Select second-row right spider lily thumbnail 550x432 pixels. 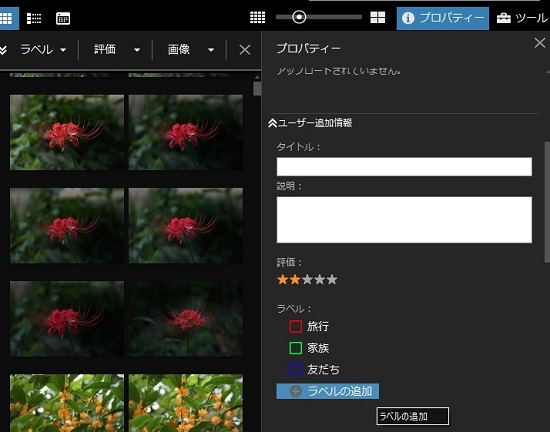tap(186, 226)
